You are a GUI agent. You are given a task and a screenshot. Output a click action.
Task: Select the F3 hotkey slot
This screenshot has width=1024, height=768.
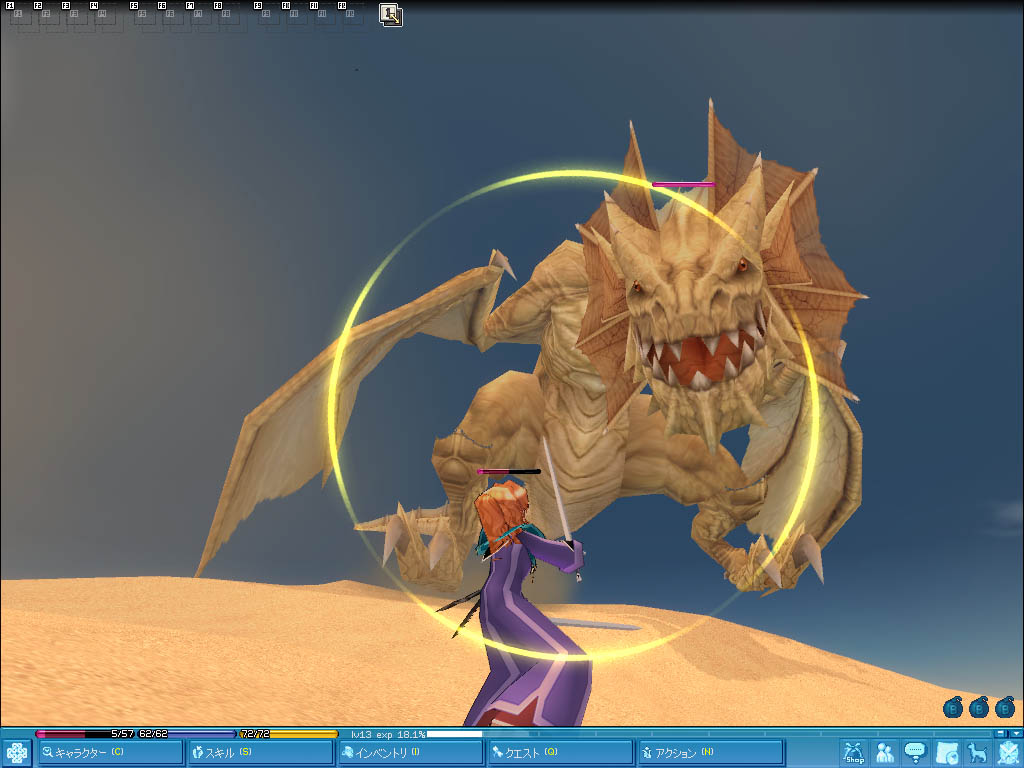pyautogui.click(x=74, y=16)
